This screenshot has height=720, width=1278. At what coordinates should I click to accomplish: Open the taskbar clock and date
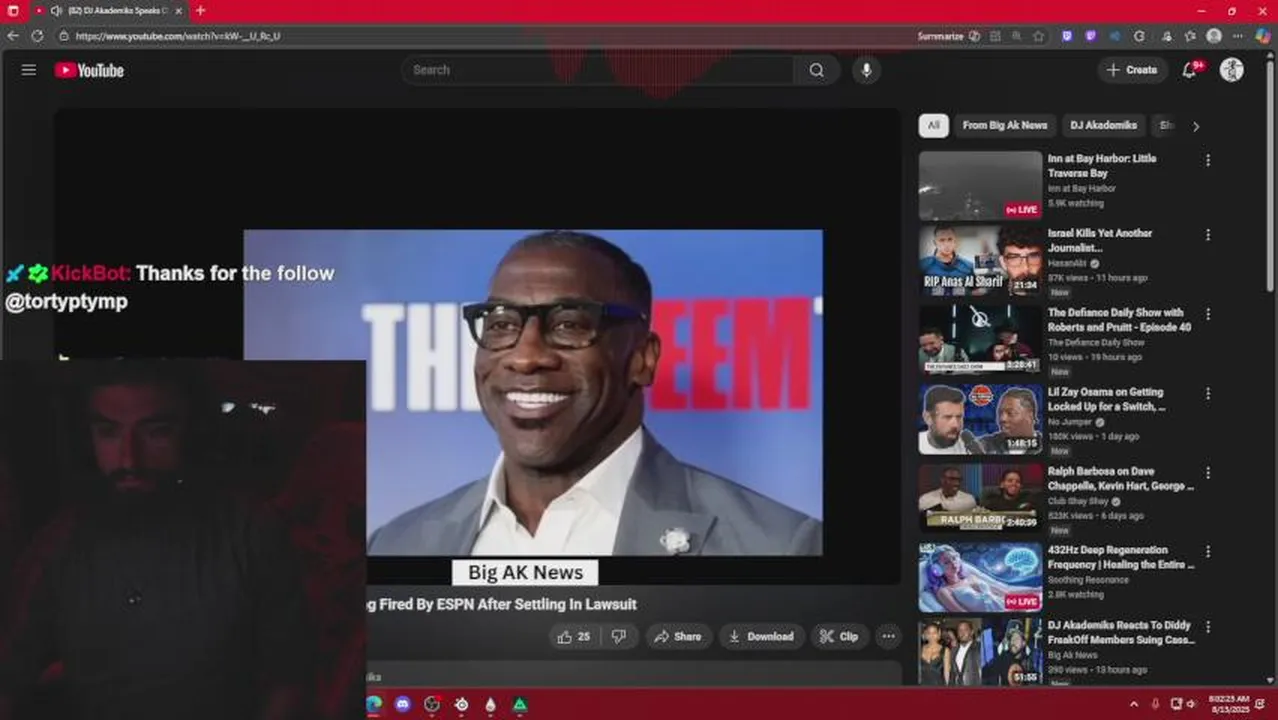point(1228,704)
